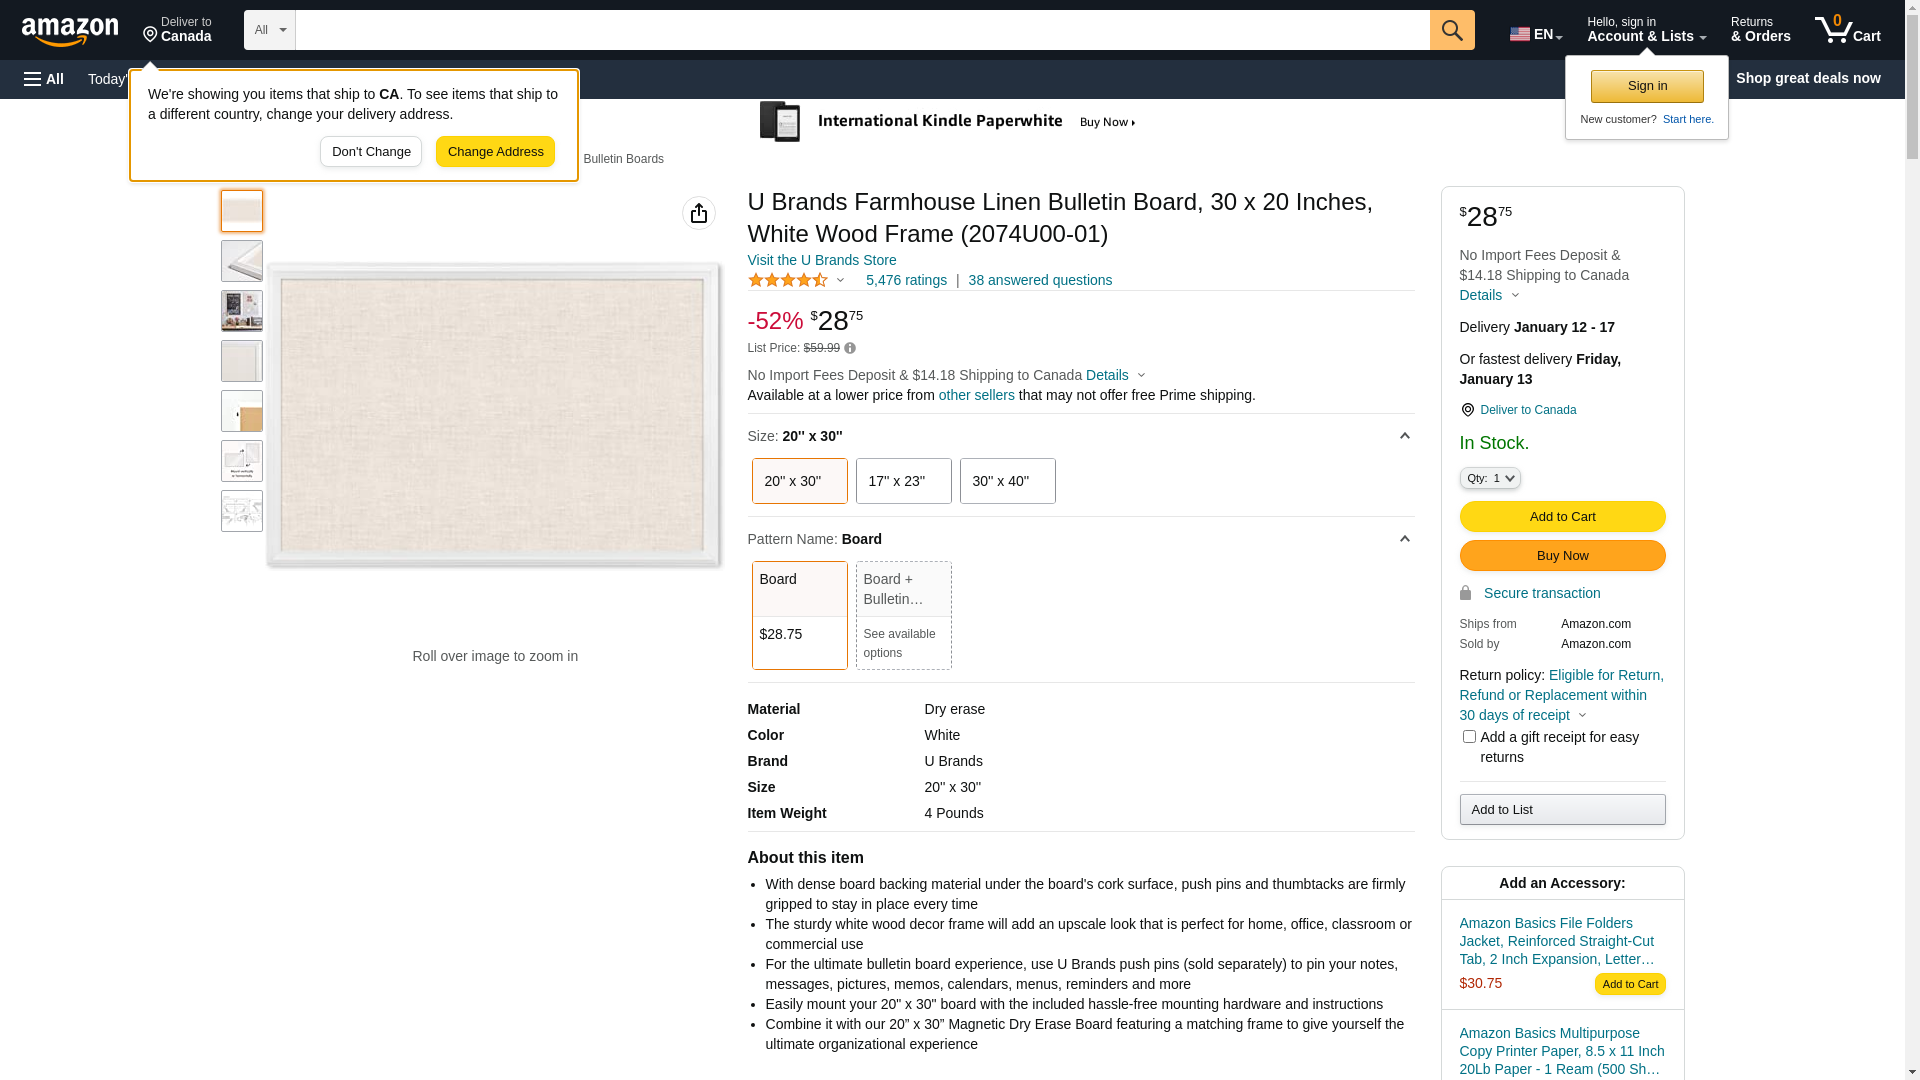Select the Board + Bulletin pattern swatch

[x=903, y=614]
